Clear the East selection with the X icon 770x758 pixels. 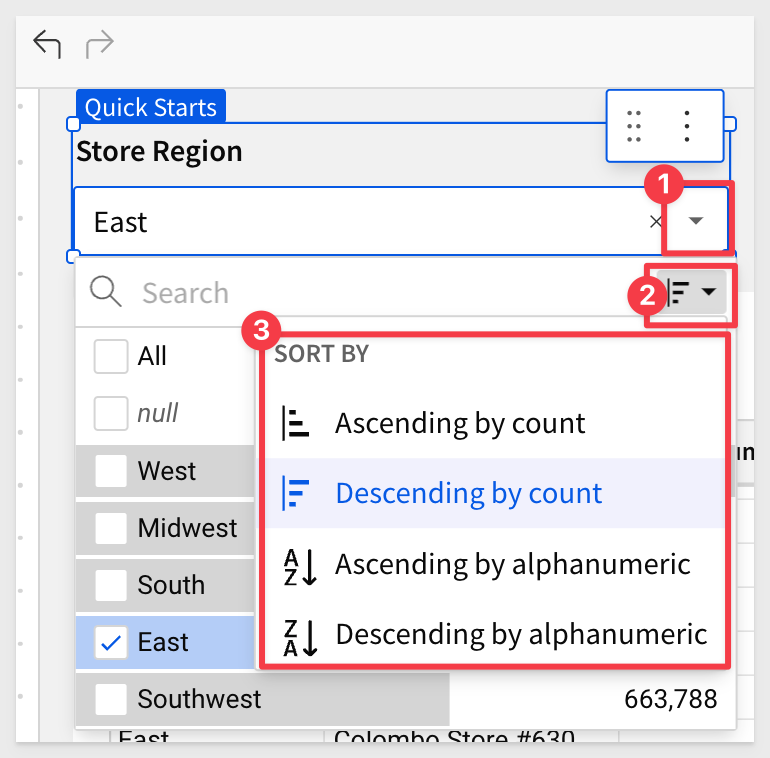[x=655, y=222]
